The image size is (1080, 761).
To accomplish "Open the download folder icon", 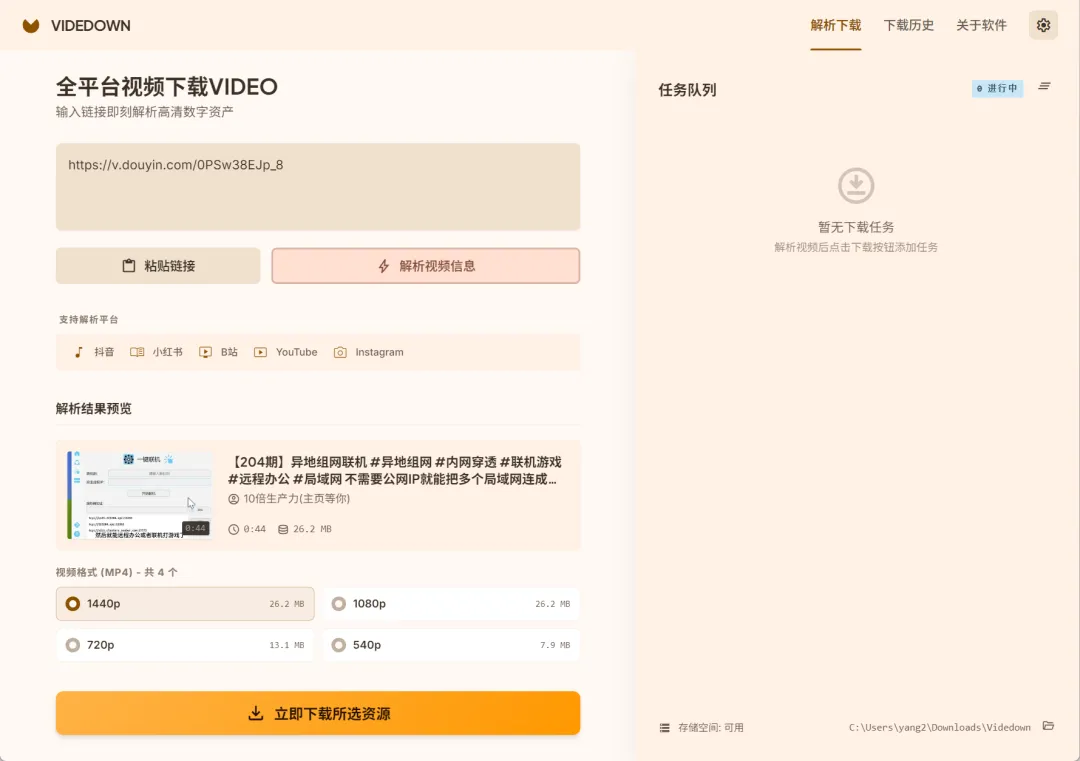I will (x=1048, y=726).
